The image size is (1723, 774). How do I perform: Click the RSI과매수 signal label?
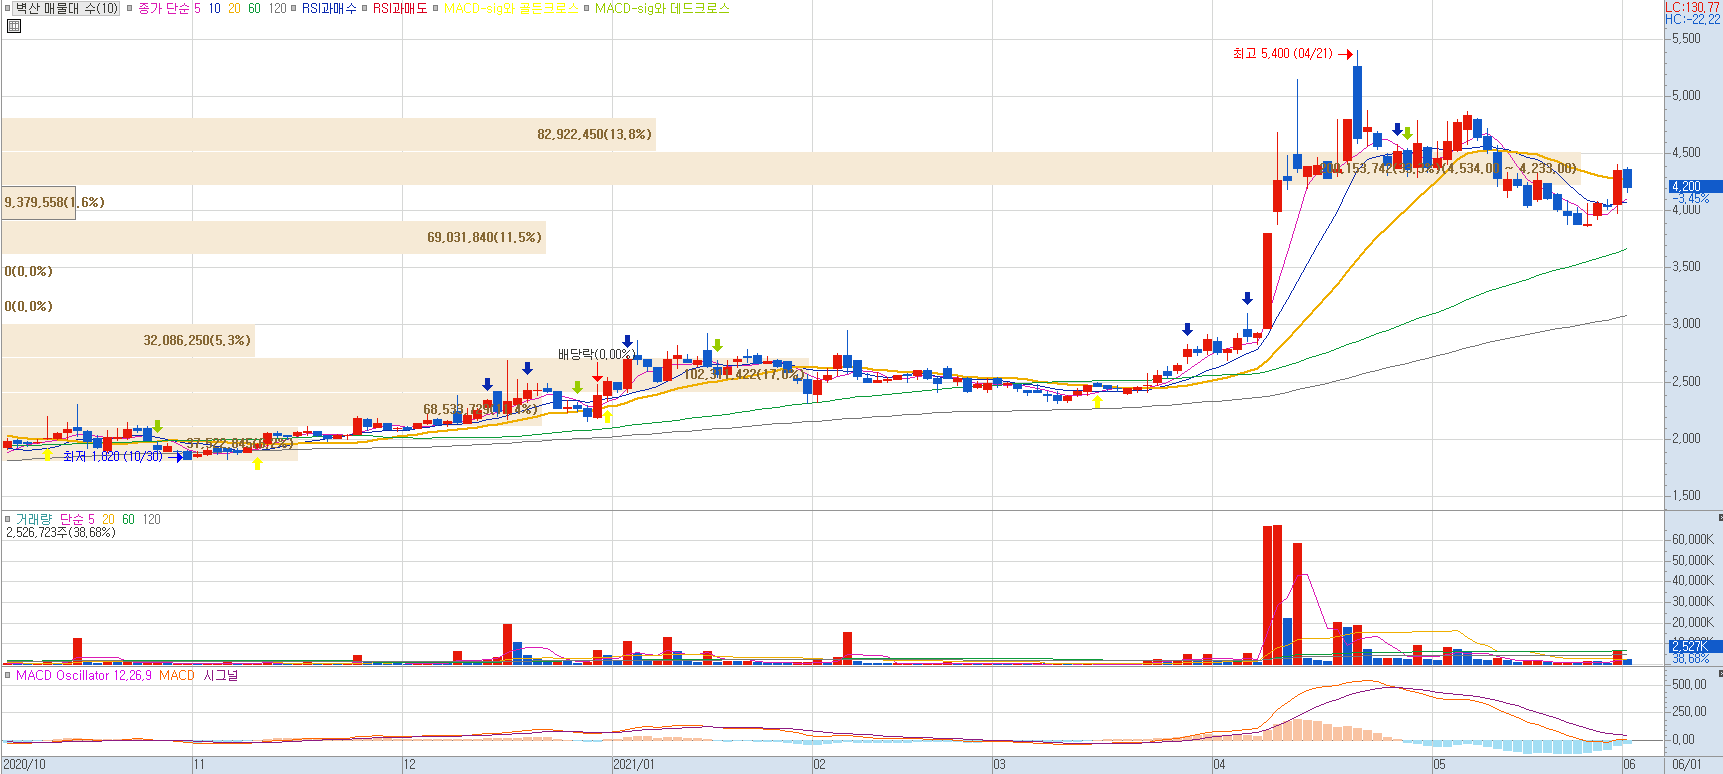tap(329, 8)
